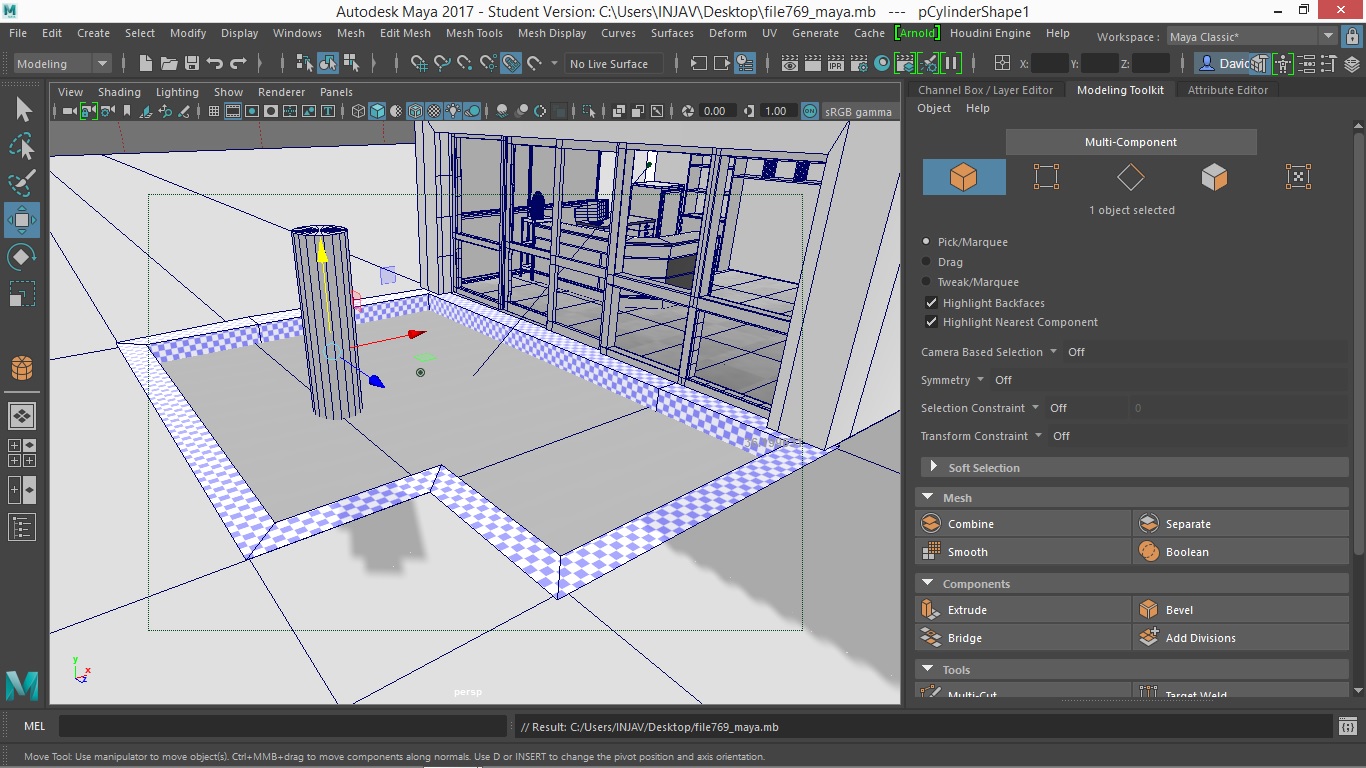
Task: Select the Tweak/Marquee radio button
Action: pyautogui.click(x=926, y=282)
